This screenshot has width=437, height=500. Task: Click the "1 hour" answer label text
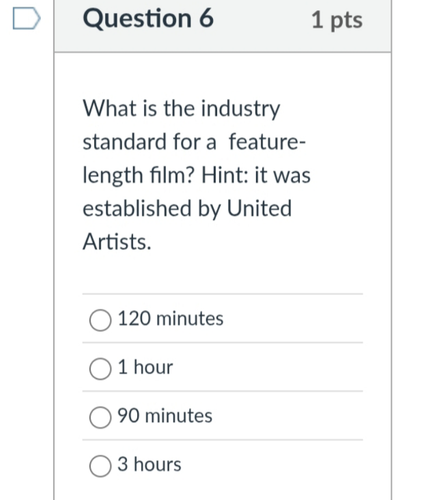pos(145,367)
